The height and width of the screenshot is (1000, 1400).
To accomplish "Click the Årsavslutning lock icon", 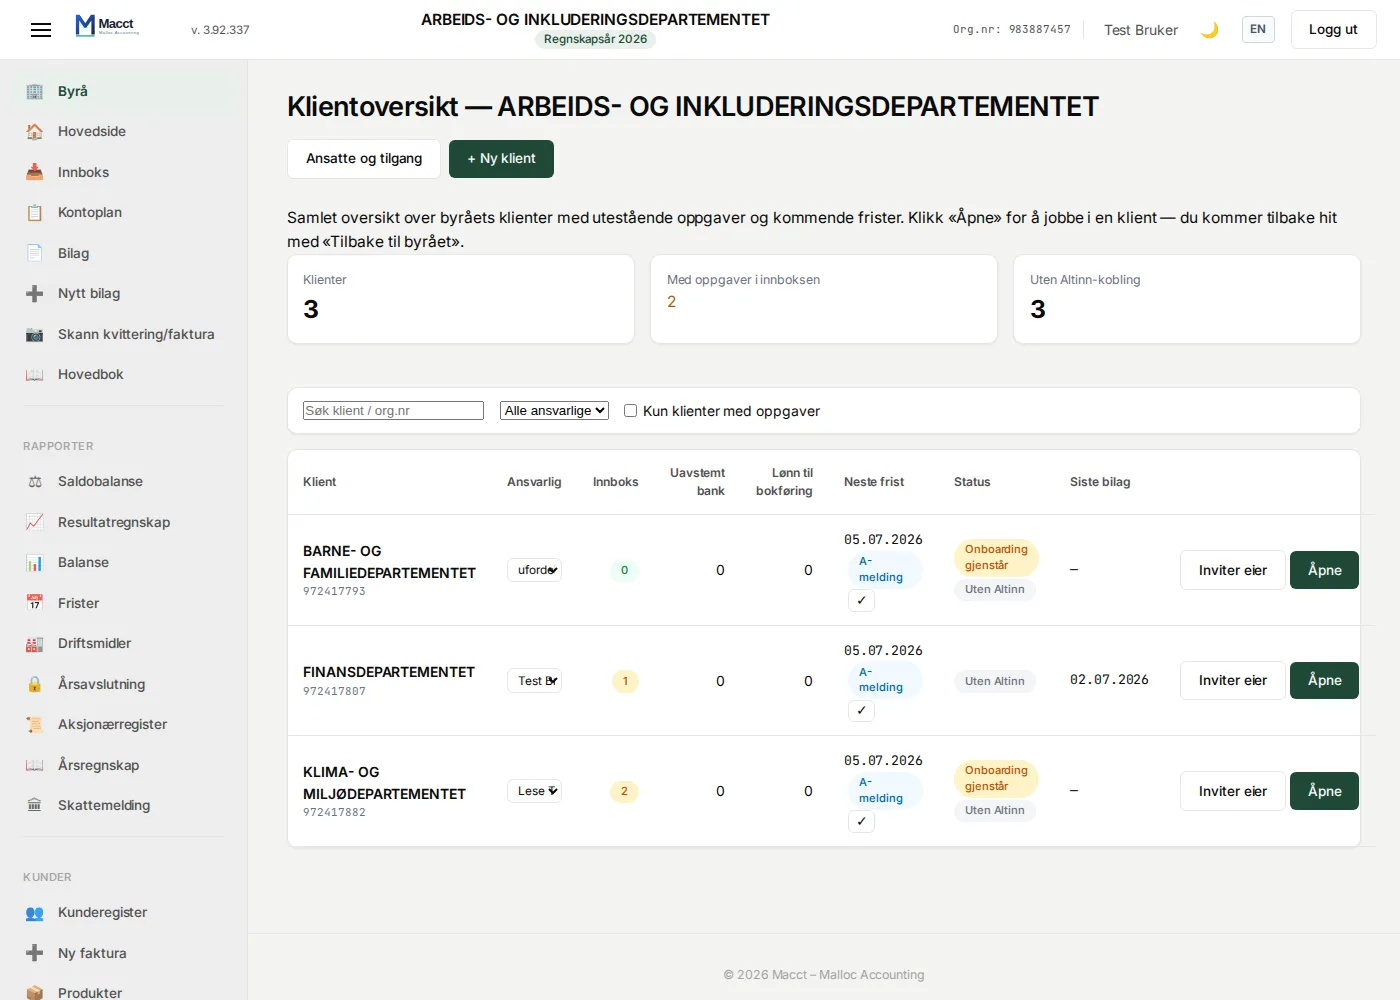I will pyautogui.click(x=35, y=684).
